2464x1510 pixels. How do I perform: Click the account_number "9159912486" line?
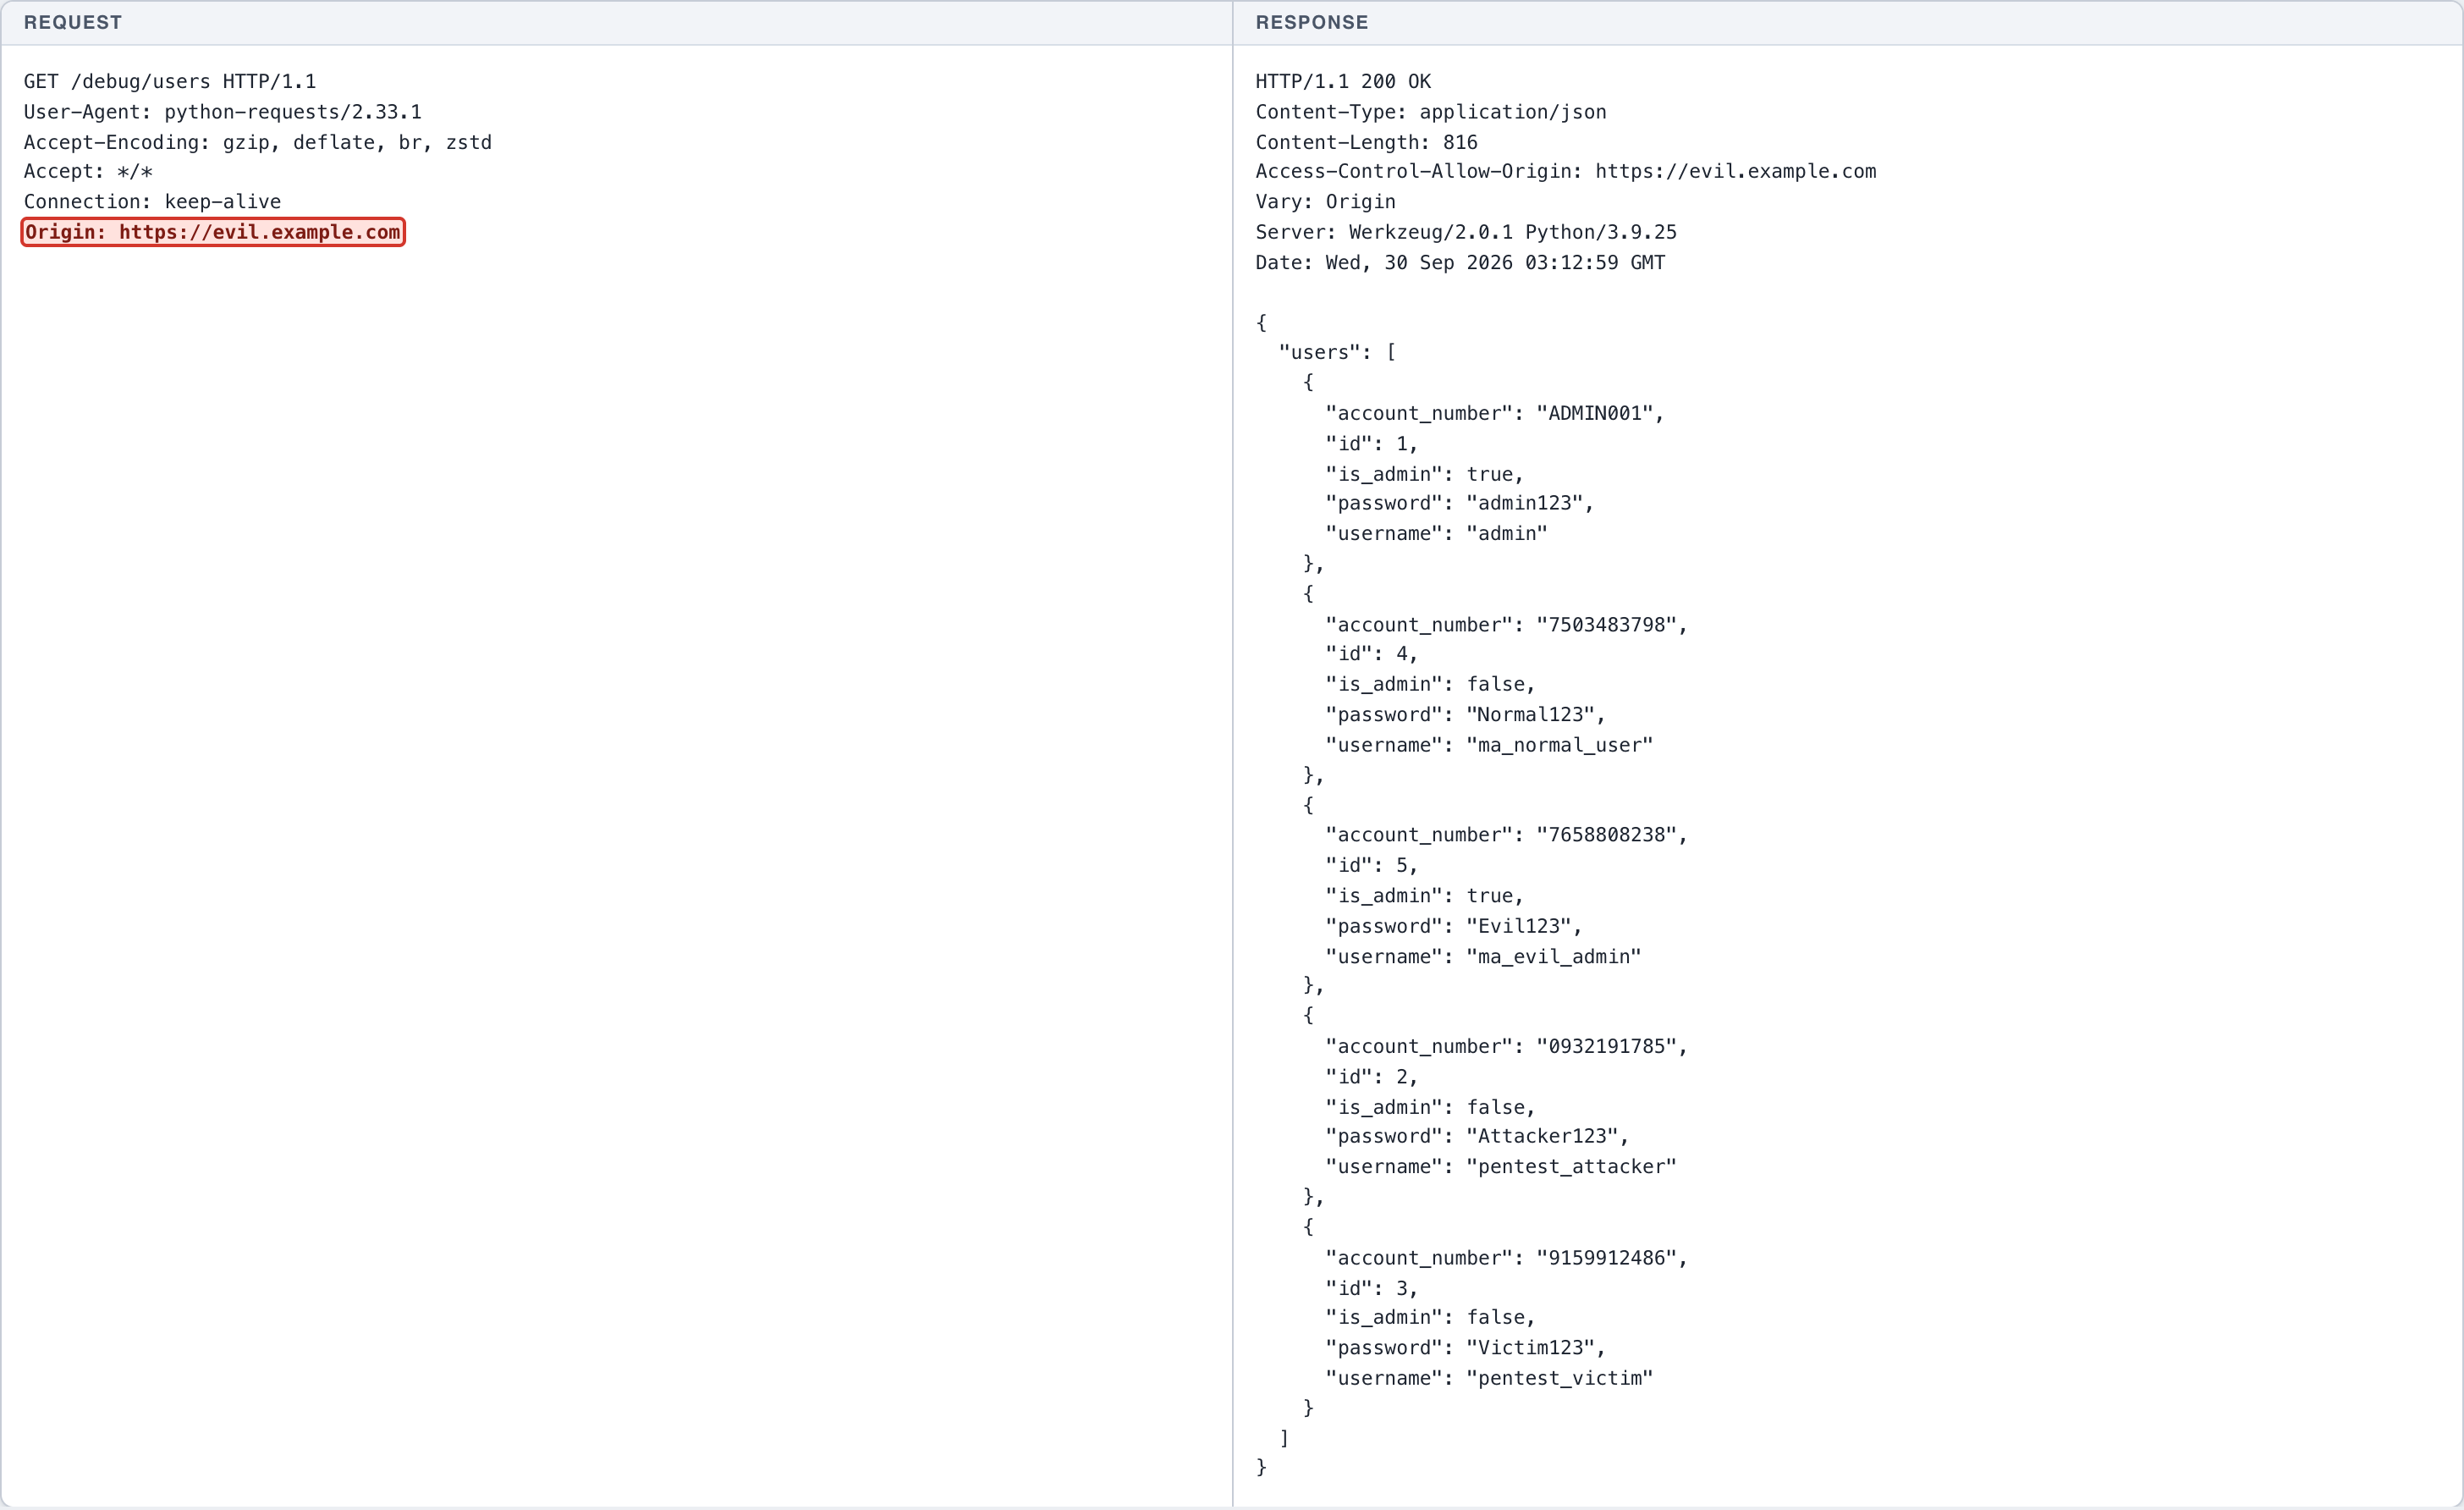(x=1507, y=1258)
